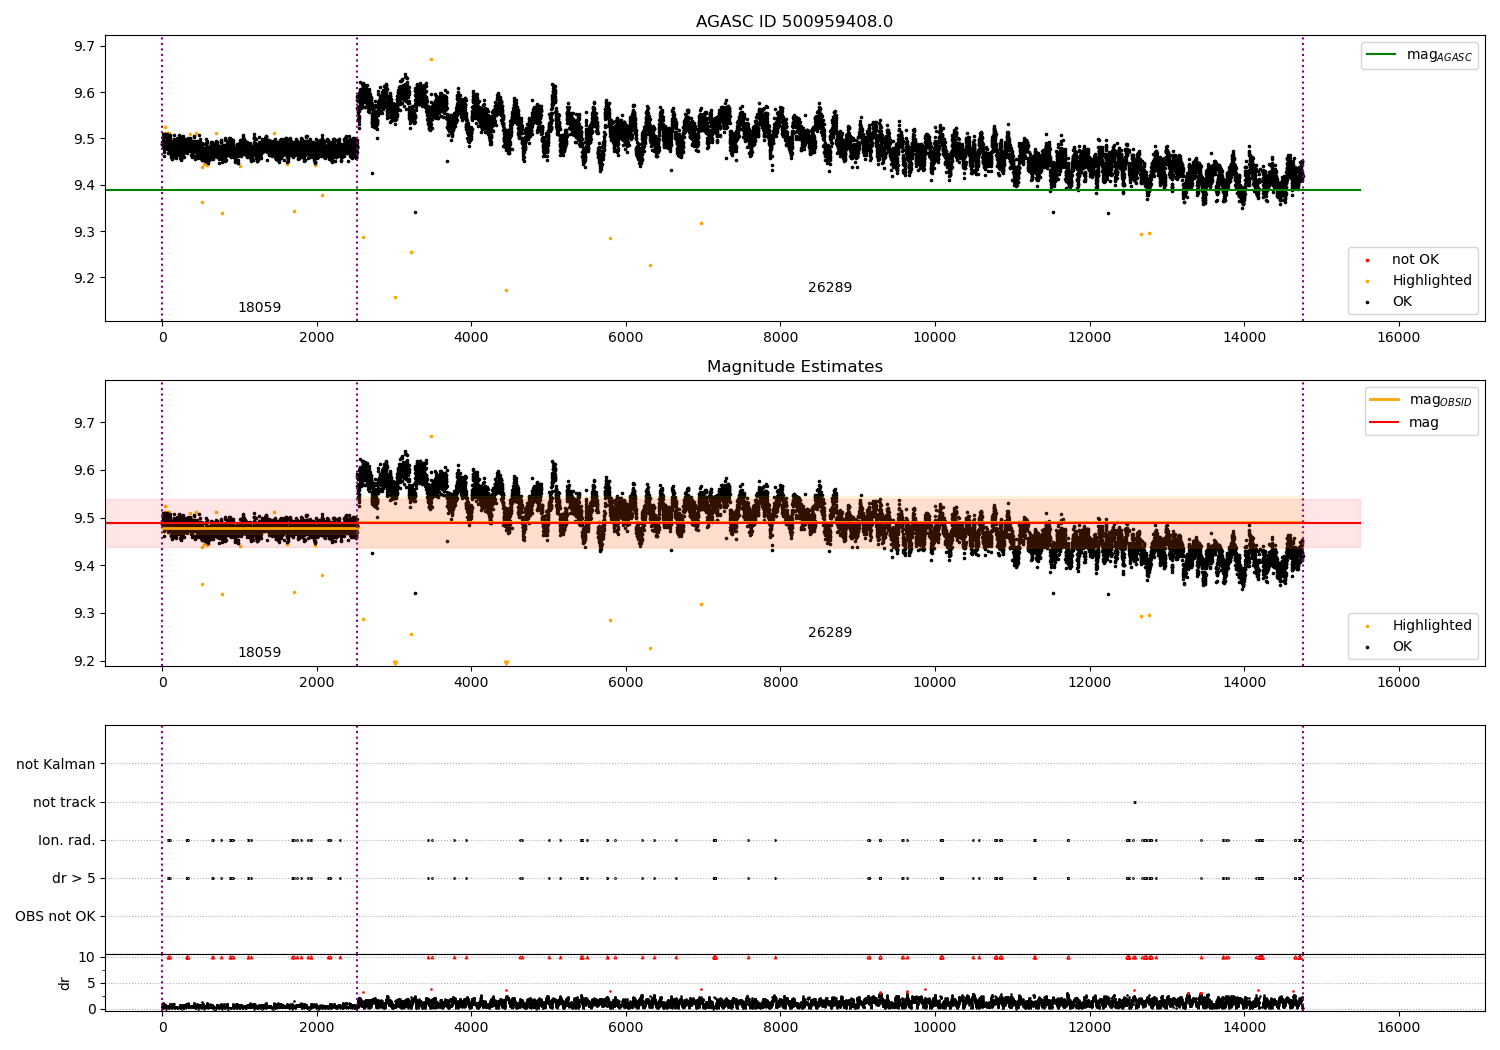
Task: Click the "18059" obsid label in the top plot
Action: (259, 308)
